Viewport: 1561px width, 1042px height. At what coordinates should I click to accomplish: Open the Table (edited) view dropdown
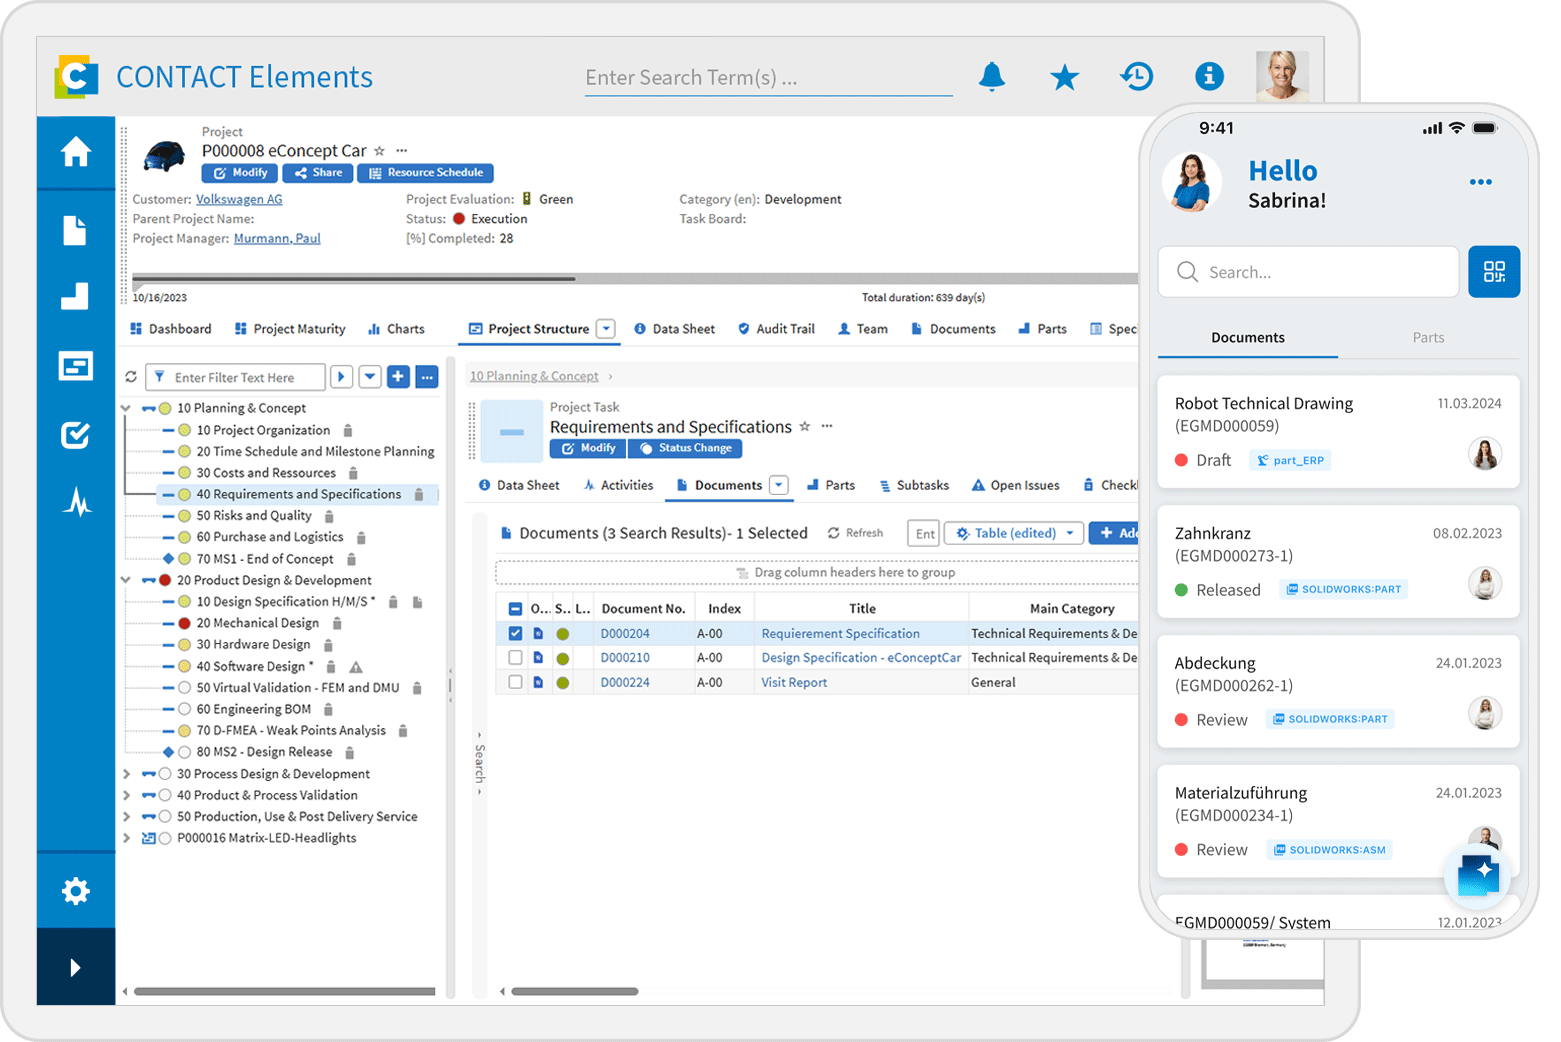point(1014,533)
